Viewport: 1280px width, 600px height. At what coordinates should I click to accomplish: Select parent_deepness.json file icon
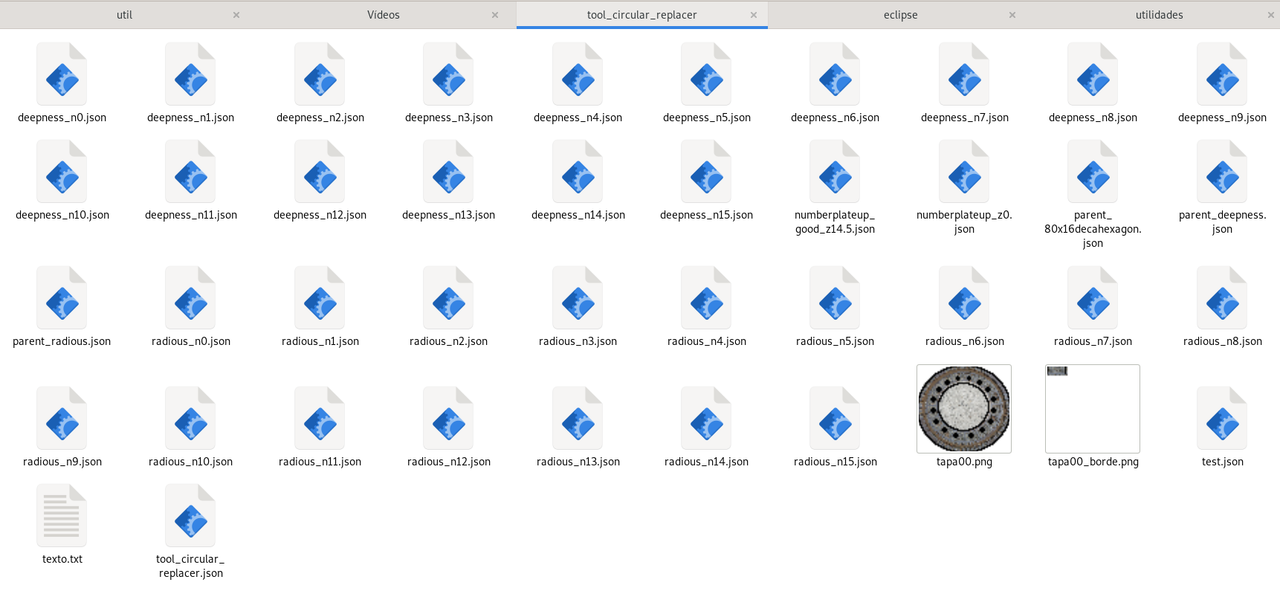[x=1222, y=171]
